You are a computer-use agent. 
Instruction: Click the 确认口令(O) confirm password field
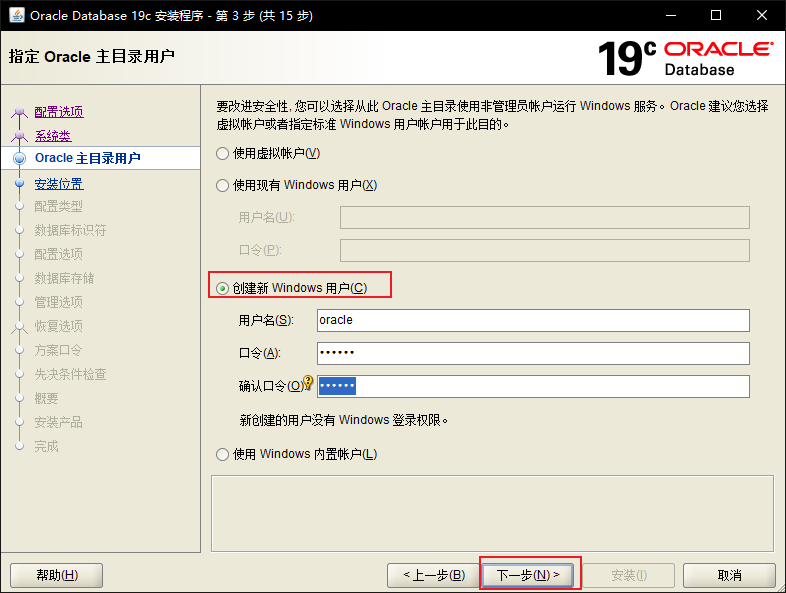pos(533,386)
